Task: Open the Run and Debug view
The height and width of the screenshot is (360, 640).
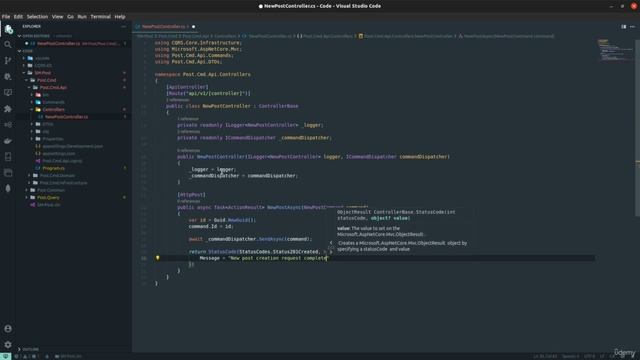Action: (8, 77)
